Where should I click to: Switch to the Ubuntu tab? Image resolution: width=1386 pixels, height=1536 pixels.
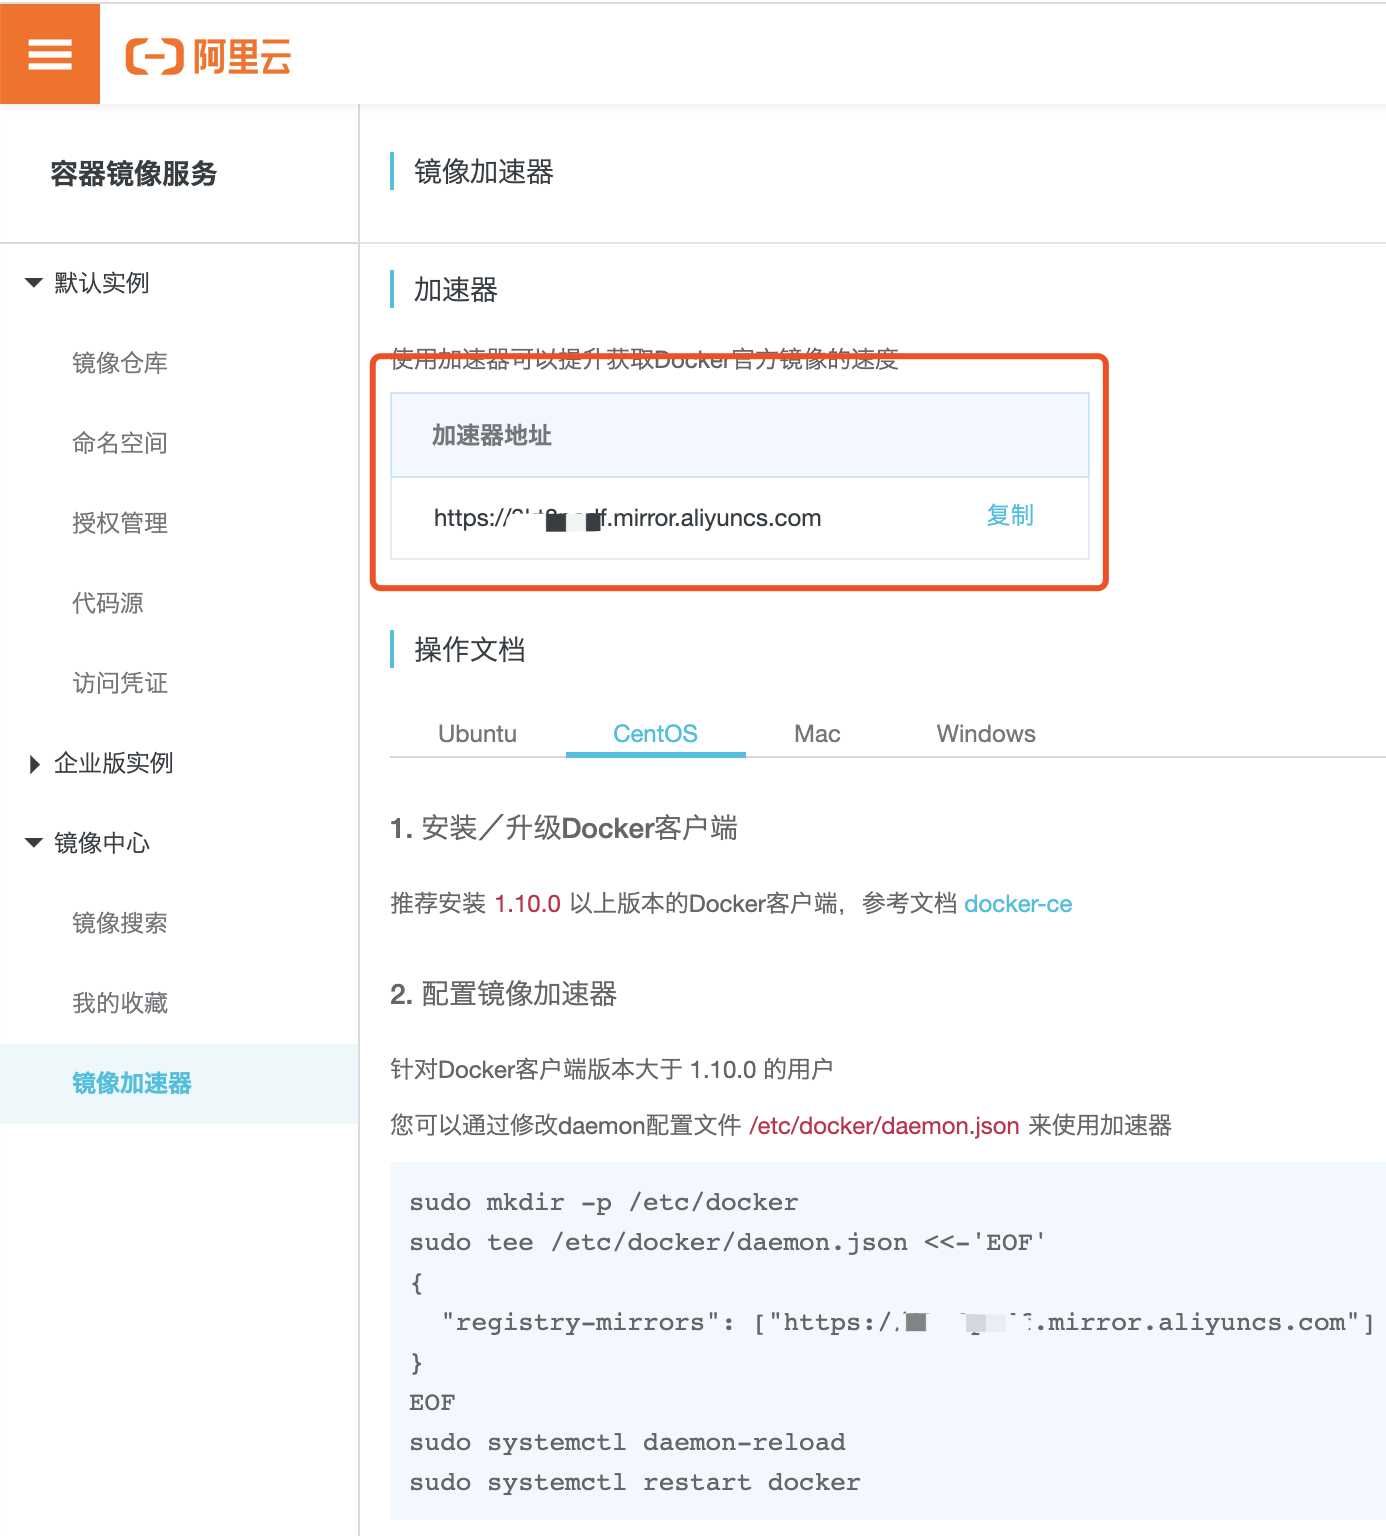click(x=477, y=734)
